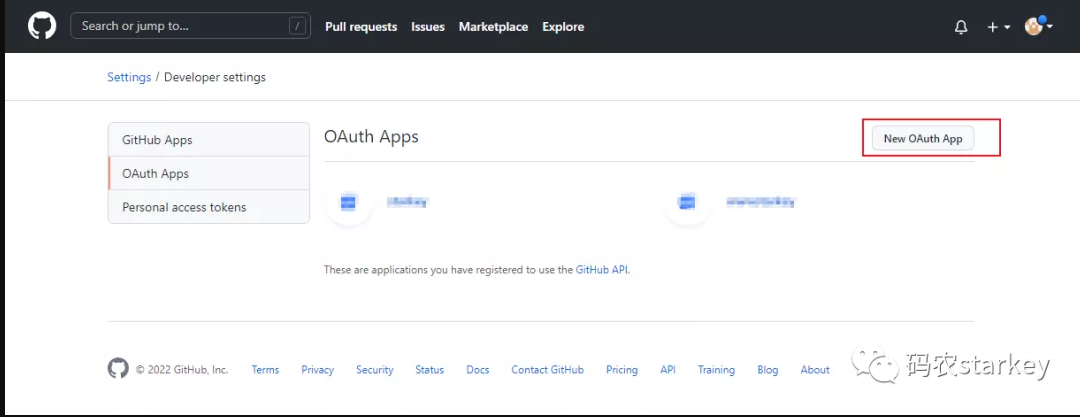Open the user avatar profile menu
The image size is (1080, 417).
coord(1038,27)
